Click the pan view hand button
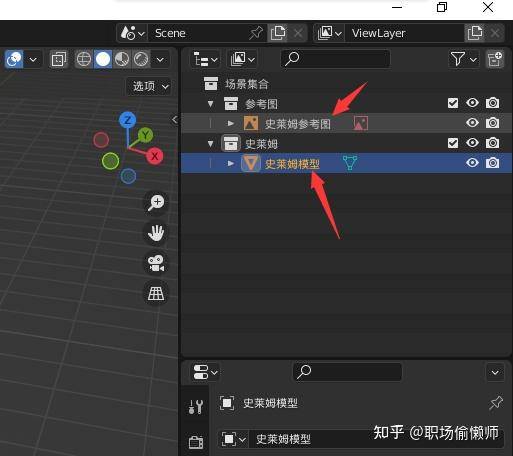This screenshot has height=456, width=513. 156,233
